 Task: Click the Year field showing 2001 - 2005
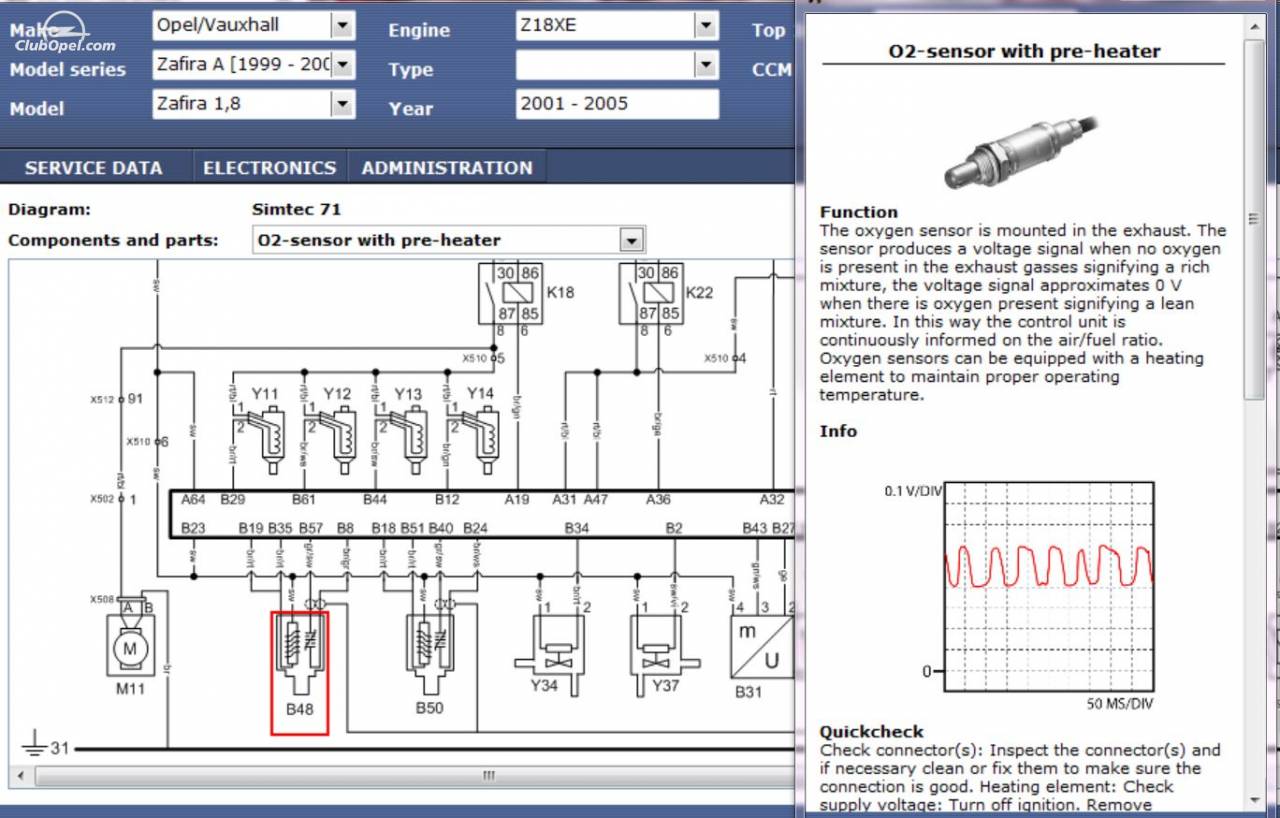pyautogui.click(x=617, y=103)
